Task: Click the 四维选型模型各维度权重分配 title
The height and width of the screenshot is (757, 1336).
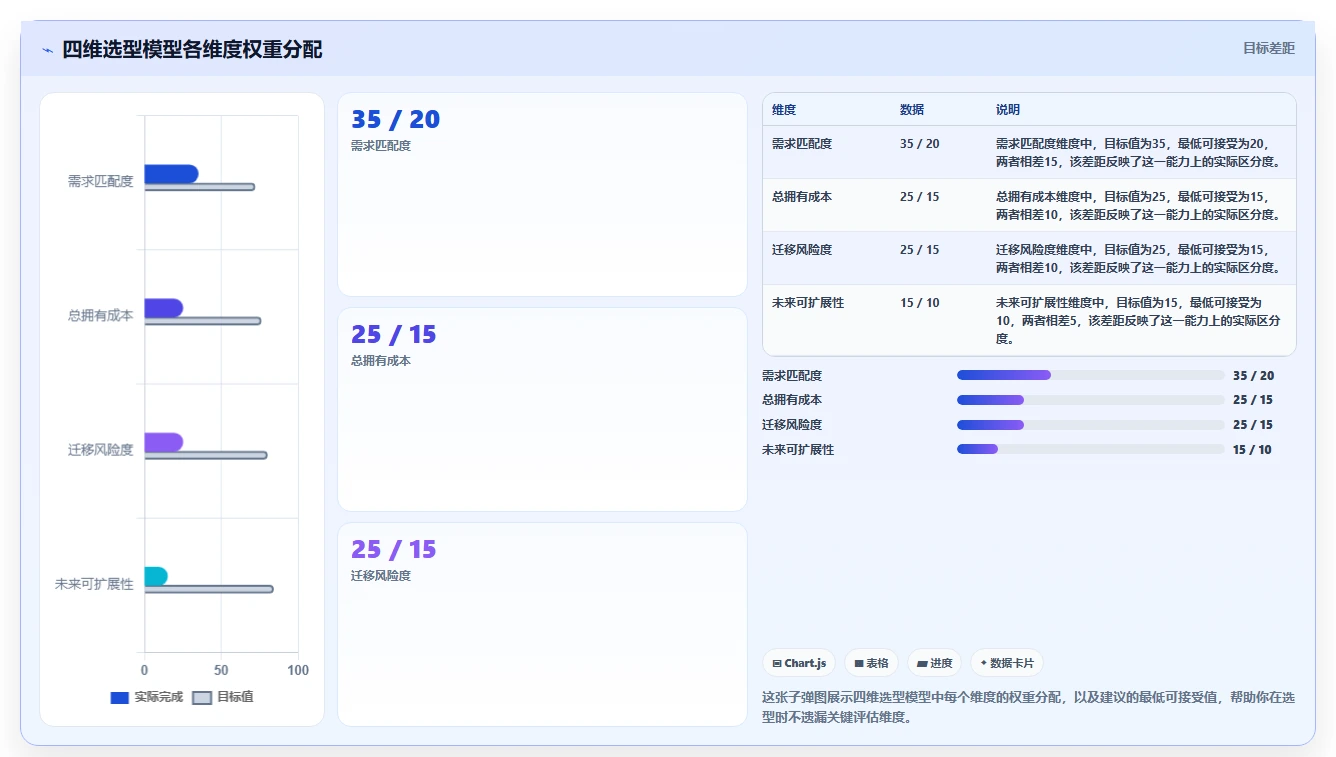Action: (x=192, y=50)
